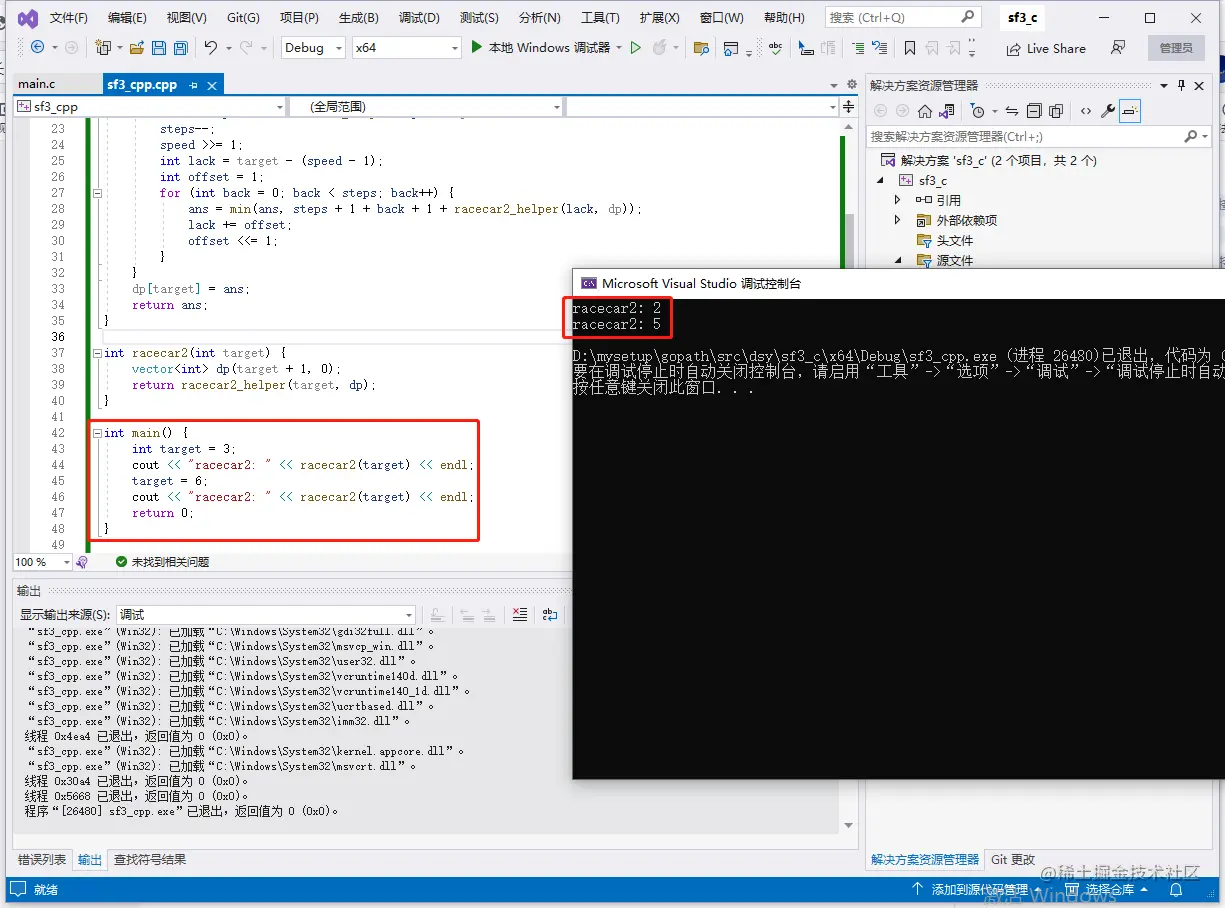Image resolution: width=1225 pixels, height=908 pixels.
Task: Click the Solution Explorer home icon
Action: click(925, 111)
